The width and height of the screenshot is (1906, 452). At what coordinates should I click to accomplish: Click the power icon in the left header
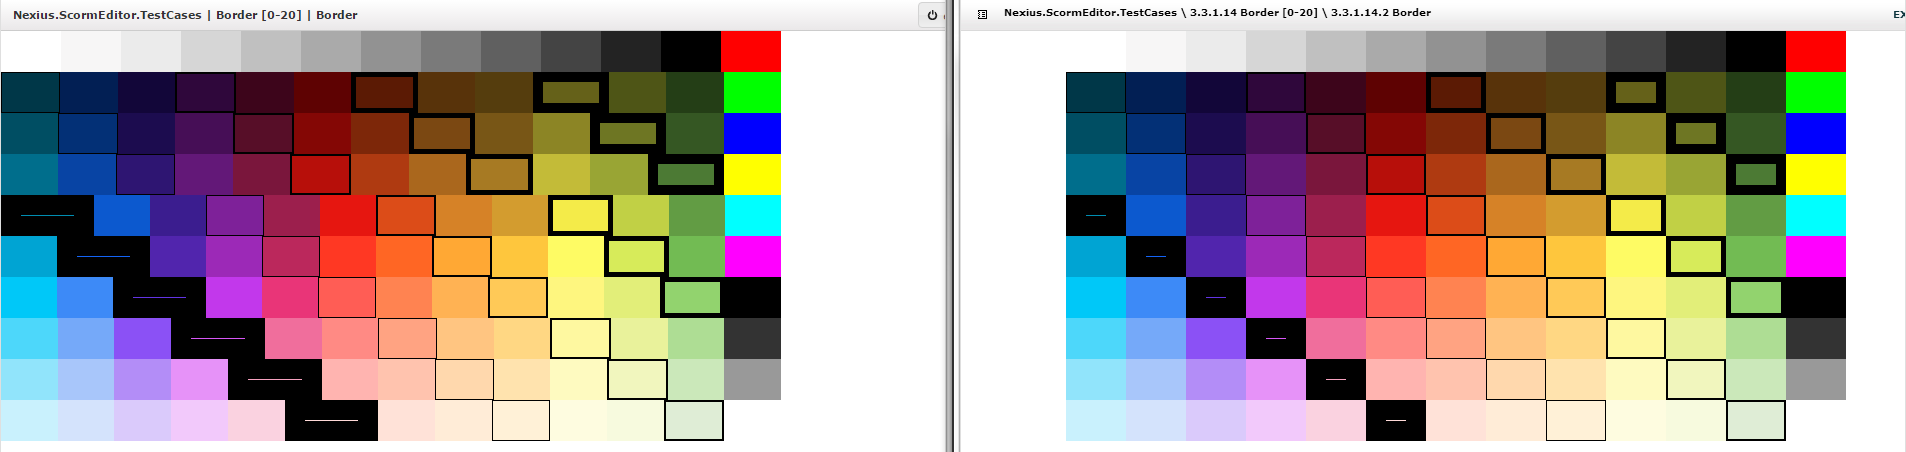tap(932, 15)
